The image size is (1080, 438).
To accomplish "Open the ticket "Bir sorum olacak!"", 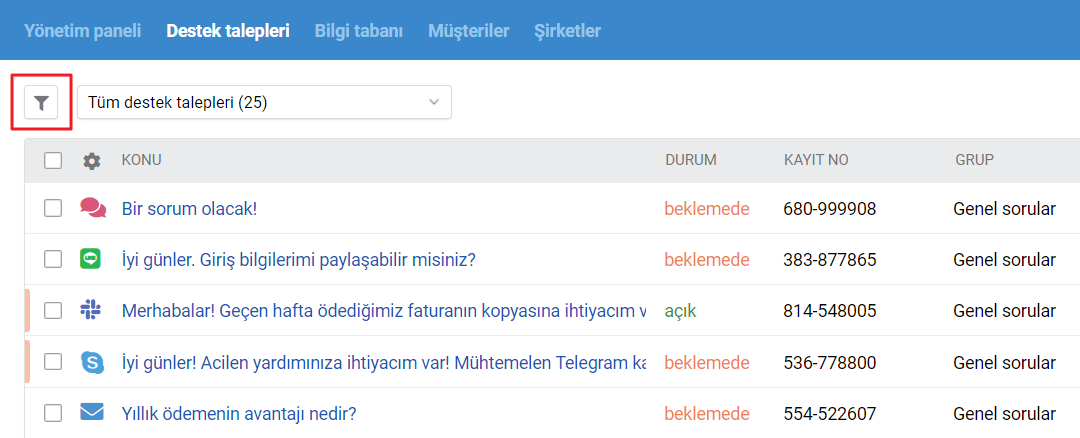I will point(190,209).
